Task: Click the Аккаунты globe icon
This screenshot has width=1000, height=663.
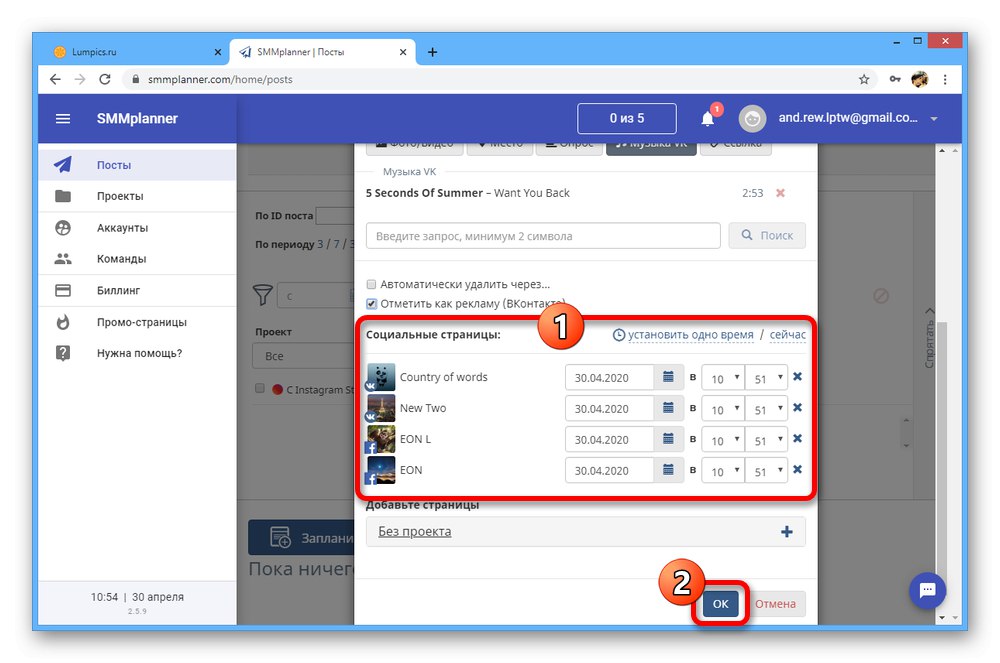Action: (x=62, y=228)
